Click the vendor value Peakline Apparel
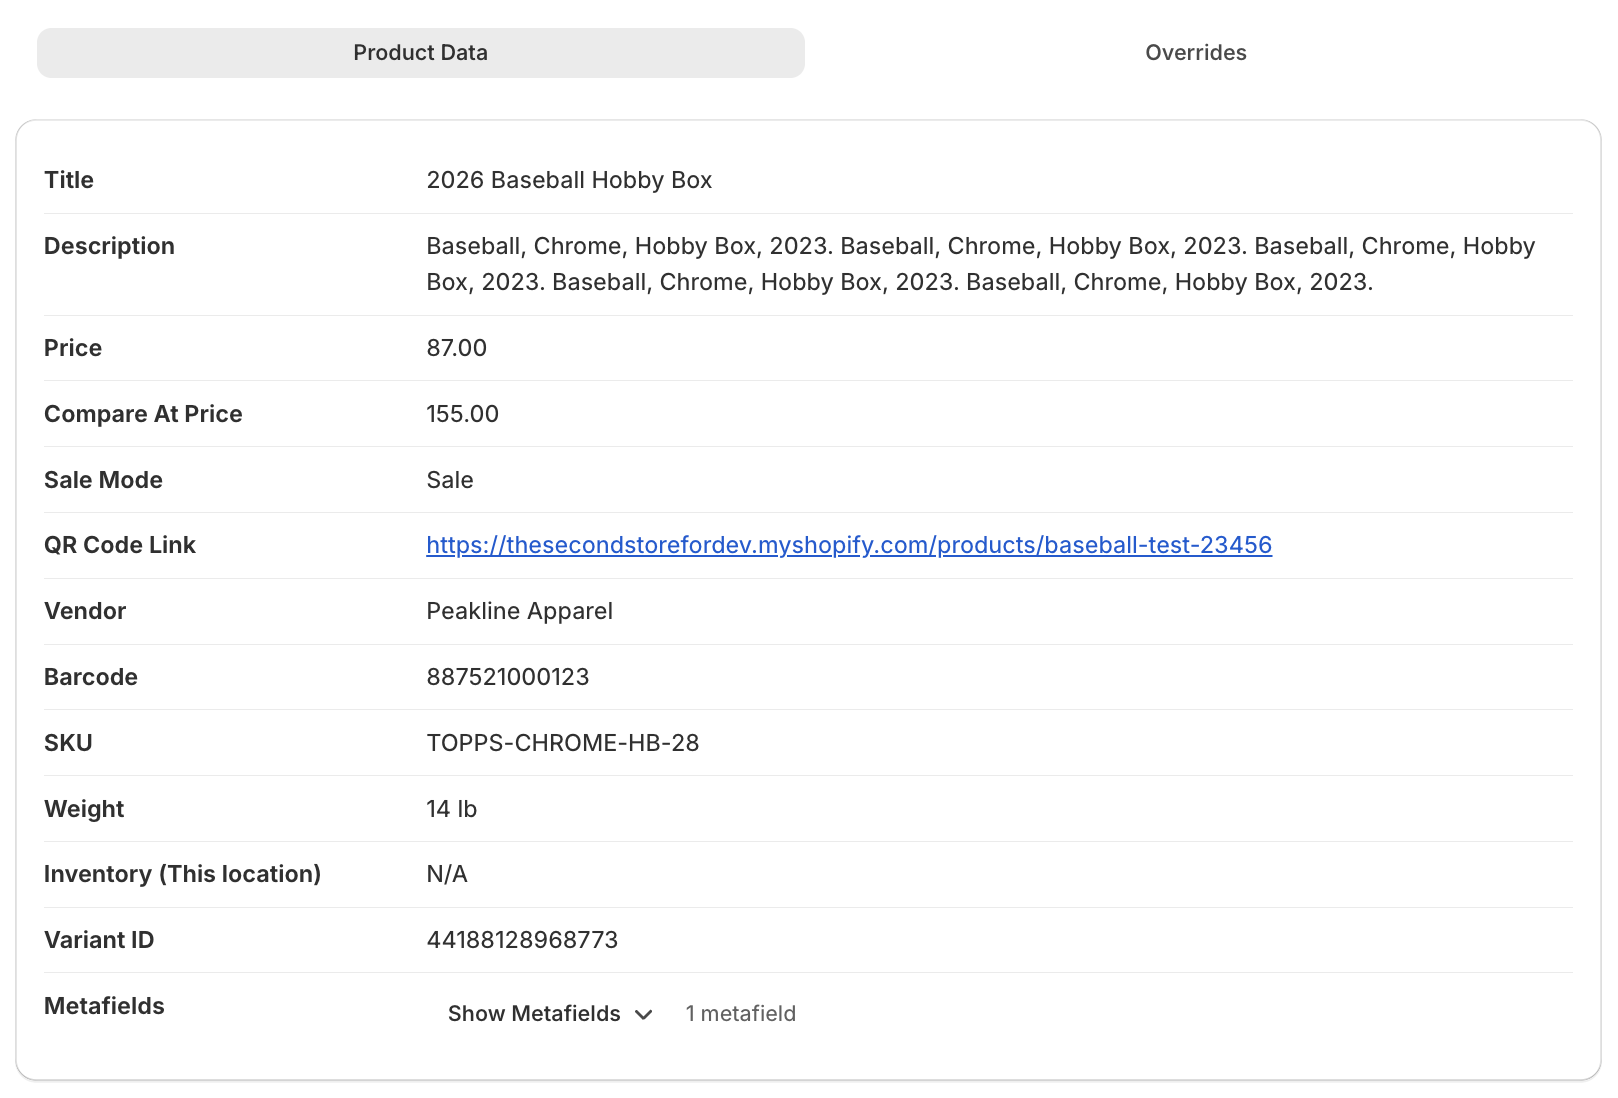Viewport: 1618px width, 1098px height. [x=520, y=611]
